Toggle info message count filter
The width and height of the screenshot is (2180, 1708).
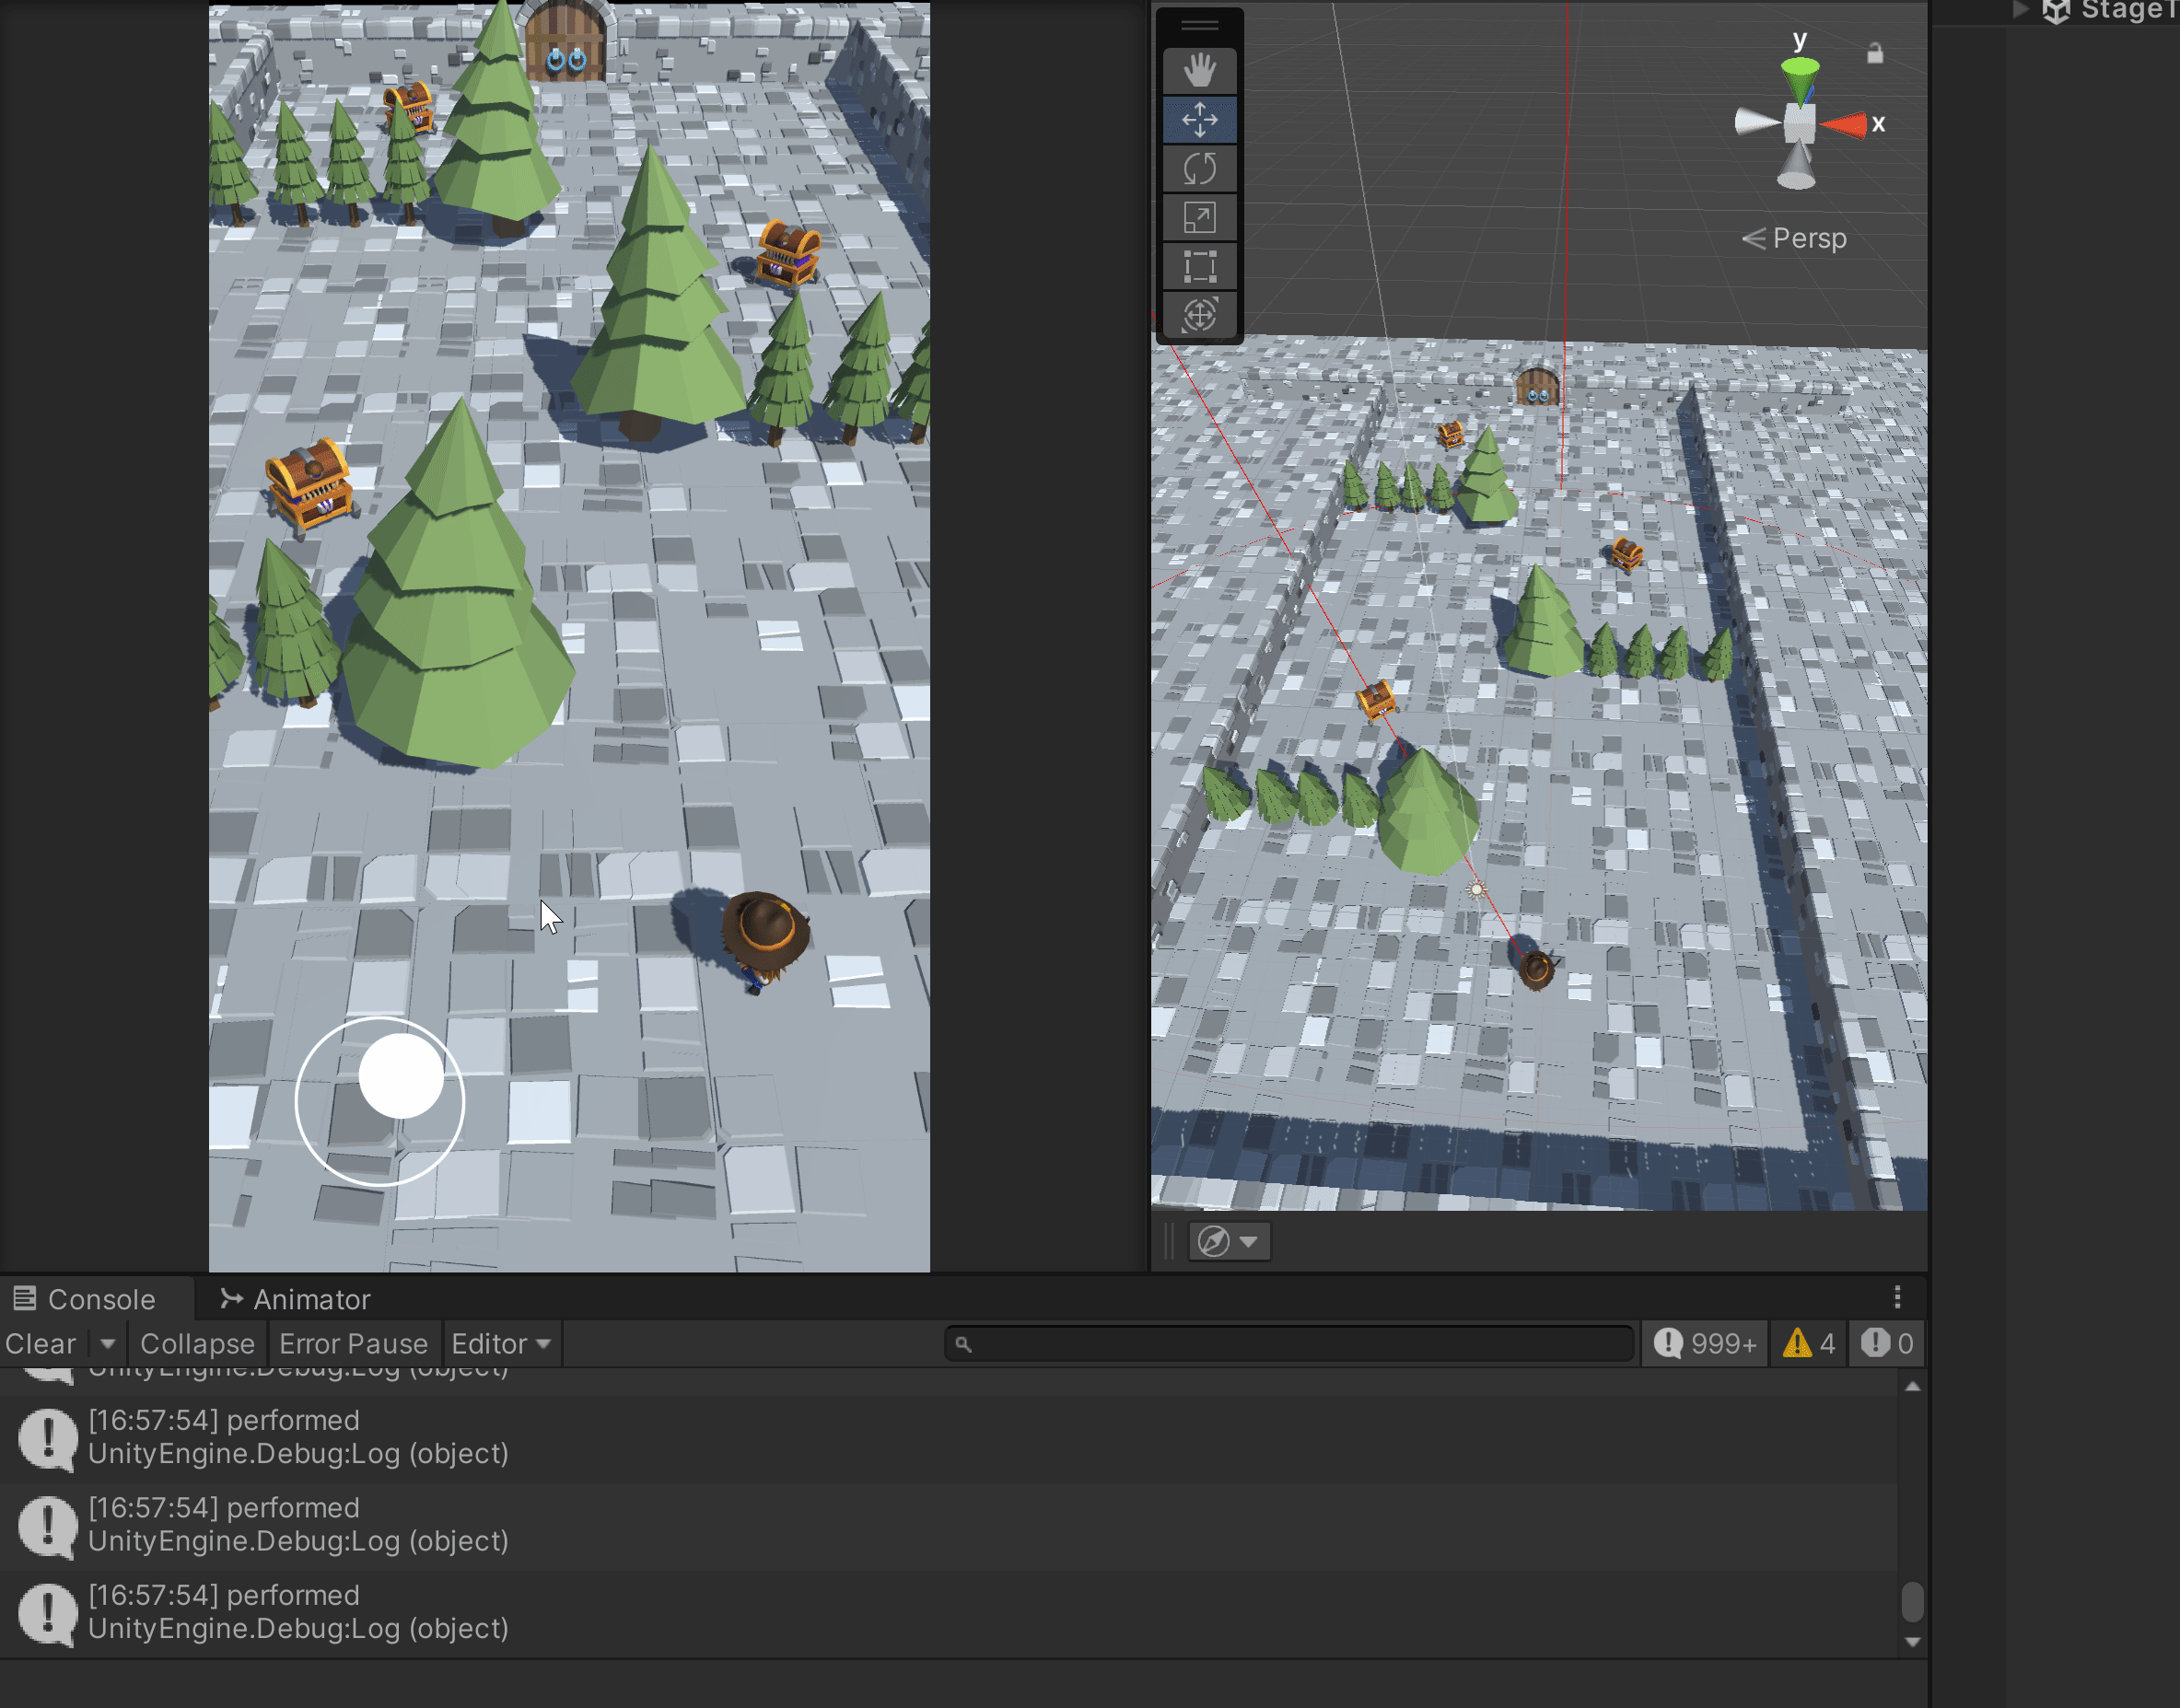[1705, 1343]
